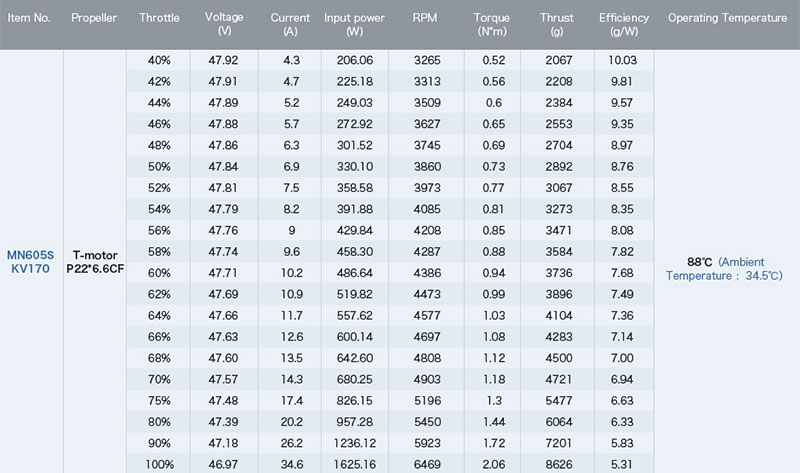This screenshot has height=473, width=800.
Task: Click the Operating Temperature header
Action: [x=728, y=18]
